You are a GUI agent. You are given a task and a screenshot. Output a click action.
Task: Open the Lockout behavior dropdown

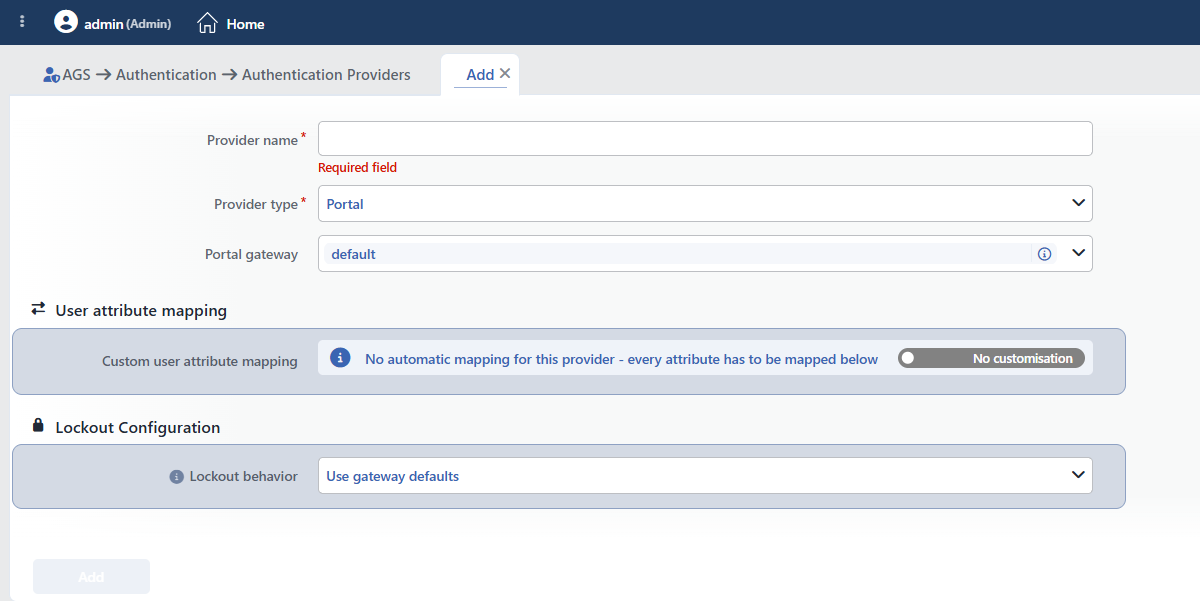[x=705, y=476]
